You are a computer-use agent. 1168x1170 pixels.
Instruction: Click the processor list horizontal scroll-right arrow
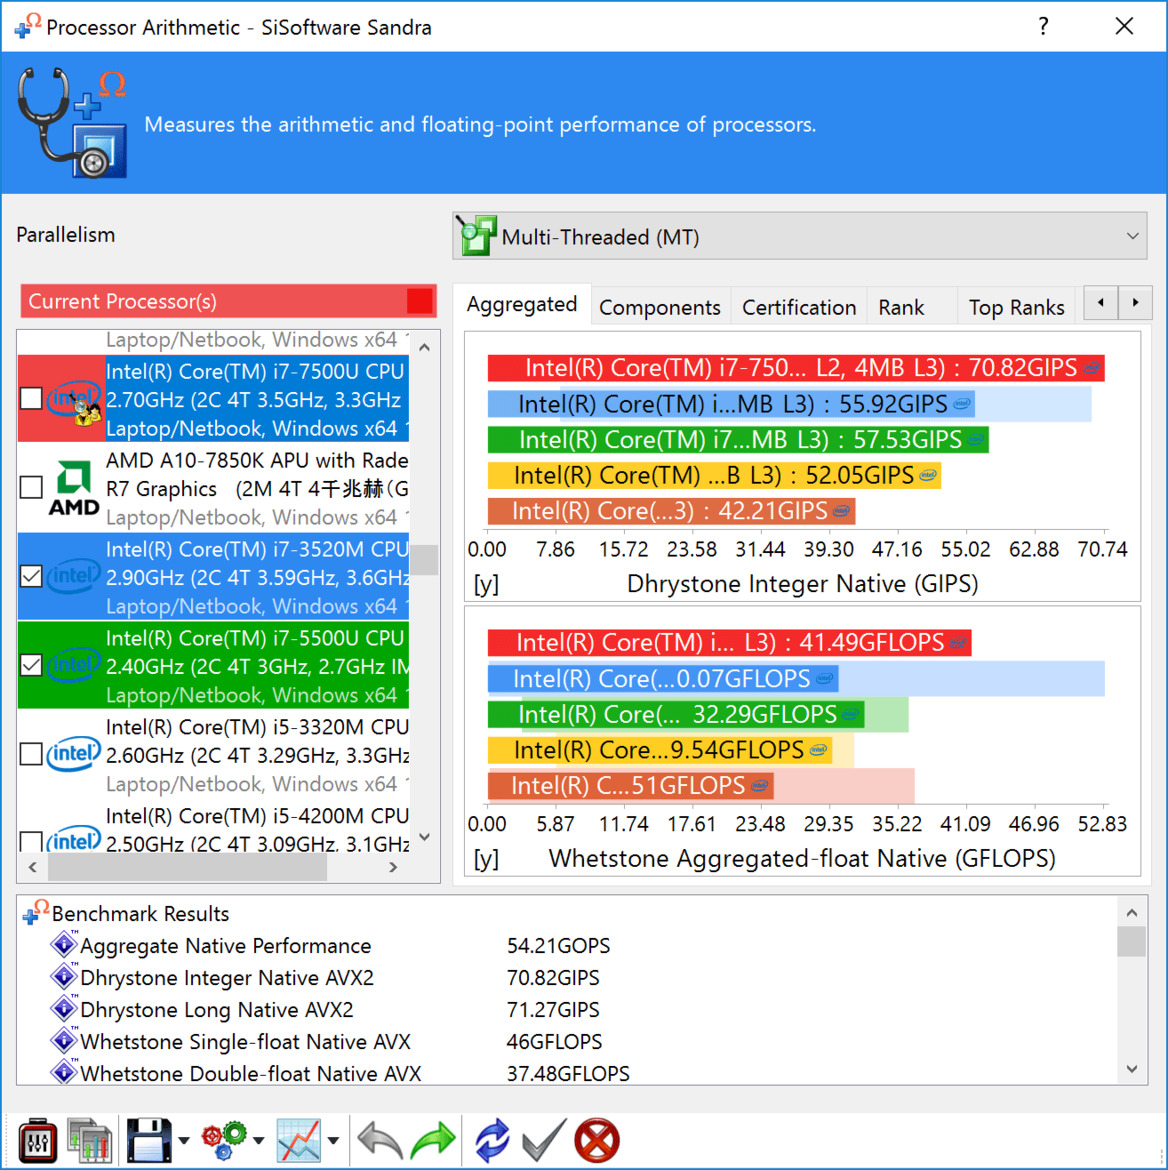(393, 867)
